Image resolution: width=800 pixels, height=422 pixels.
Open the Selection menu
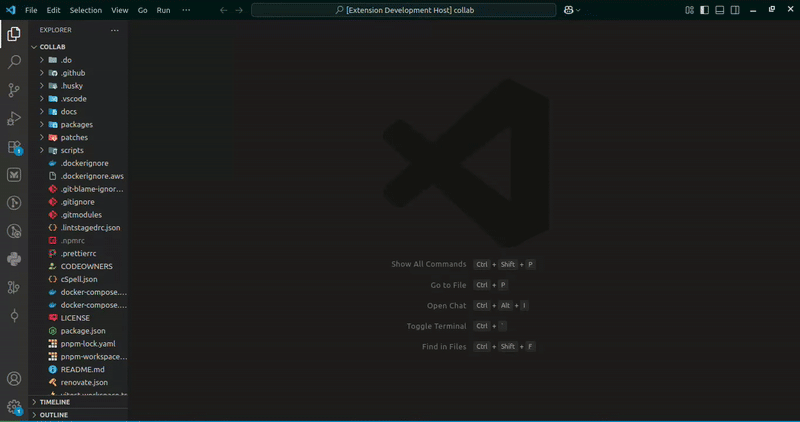click(x=86, y=10)
